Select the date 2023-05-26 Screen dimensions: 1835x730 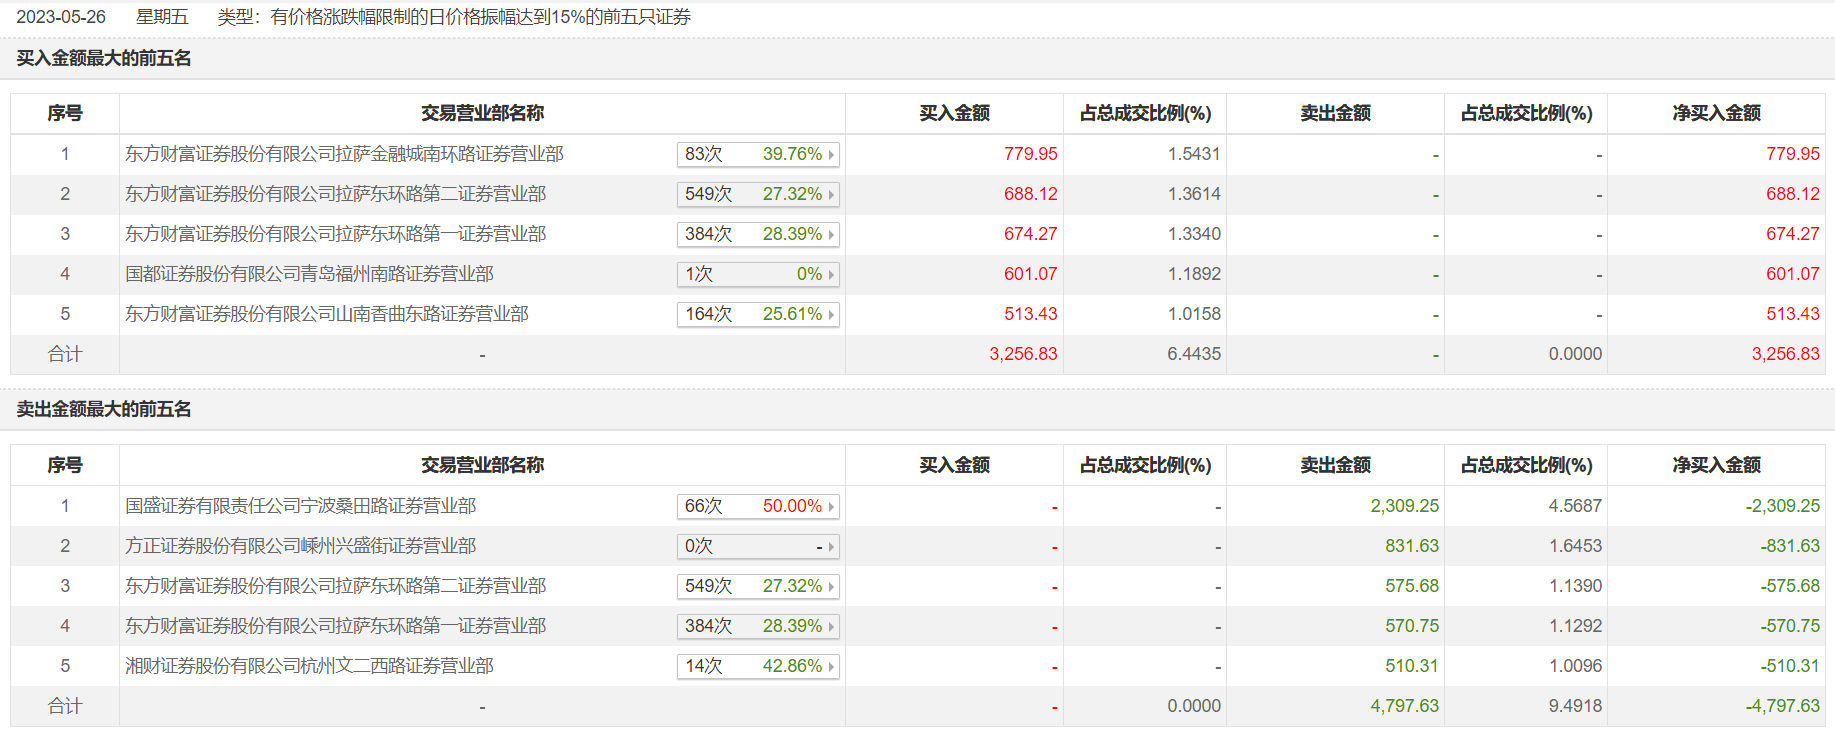61,17
